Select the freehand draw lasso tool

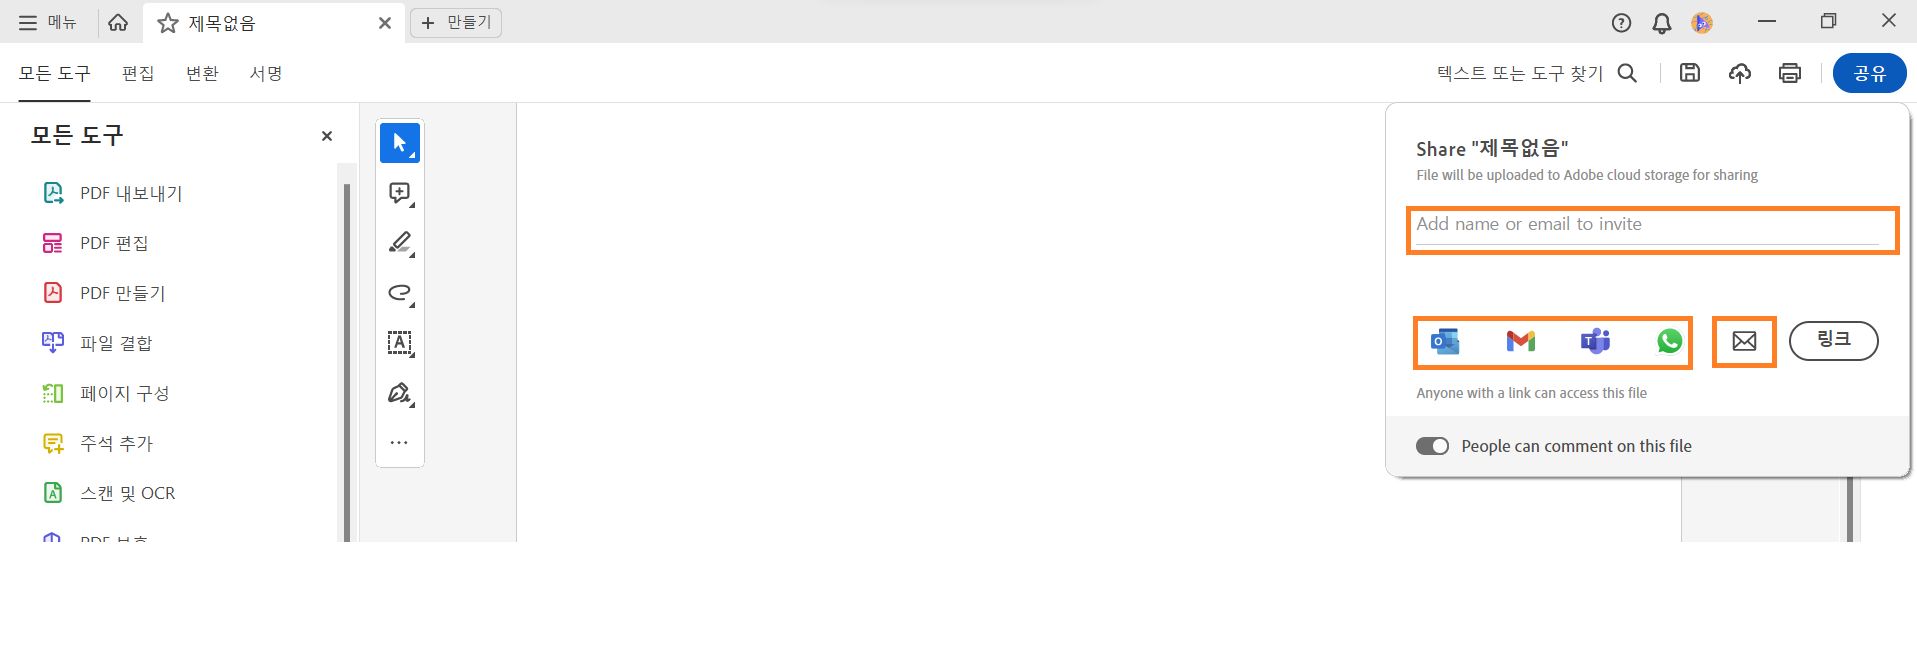click(400, 293)
